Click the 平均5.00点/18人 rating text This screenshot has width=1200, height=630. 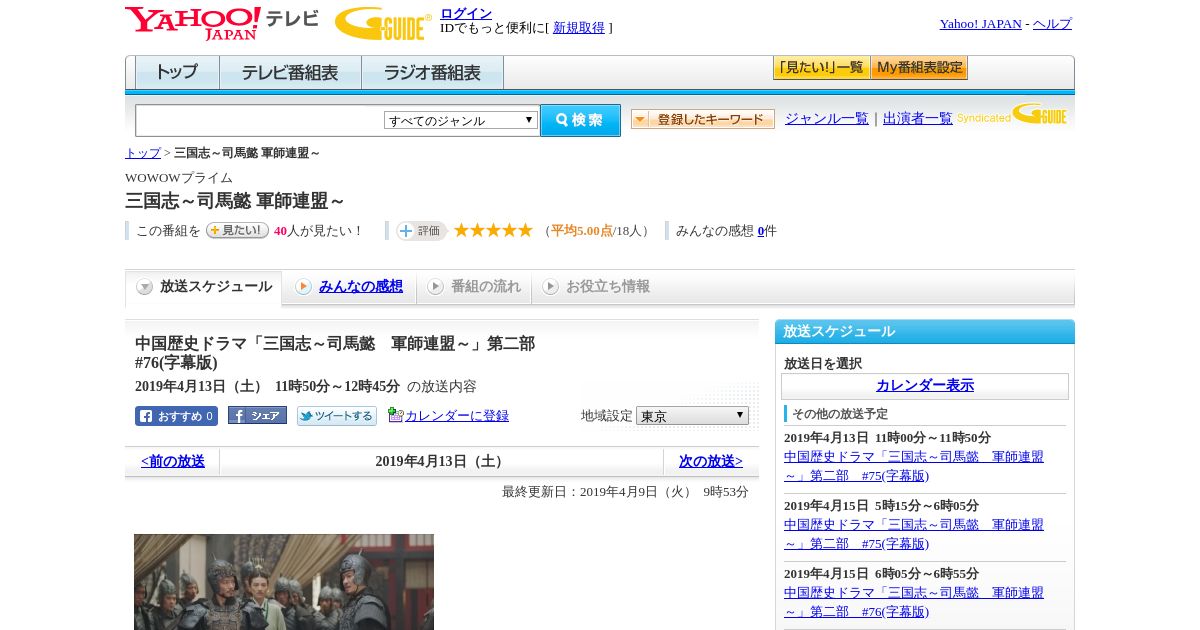(x=599, y=231)
